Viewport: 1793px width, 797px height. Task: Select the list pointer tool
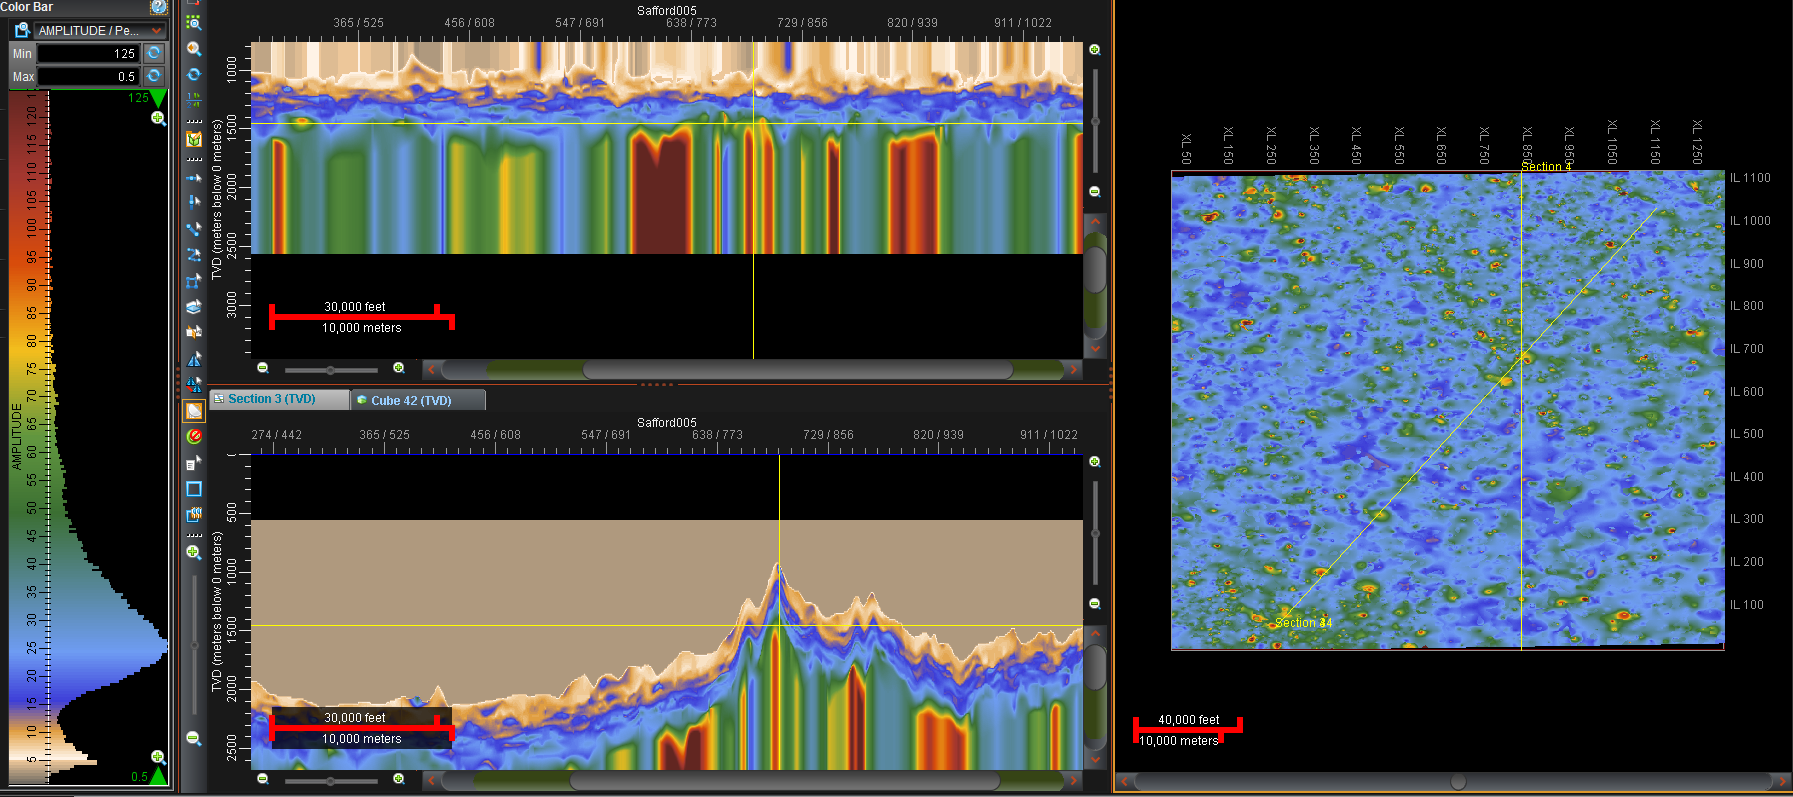tap(194, 463)
